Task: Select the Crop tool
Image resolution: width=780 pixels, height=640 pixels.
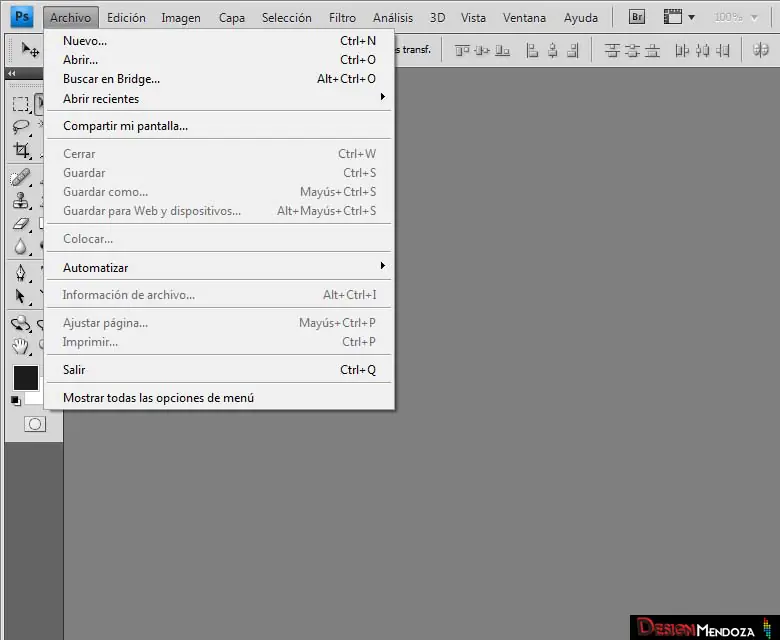Action: [21, 150]
